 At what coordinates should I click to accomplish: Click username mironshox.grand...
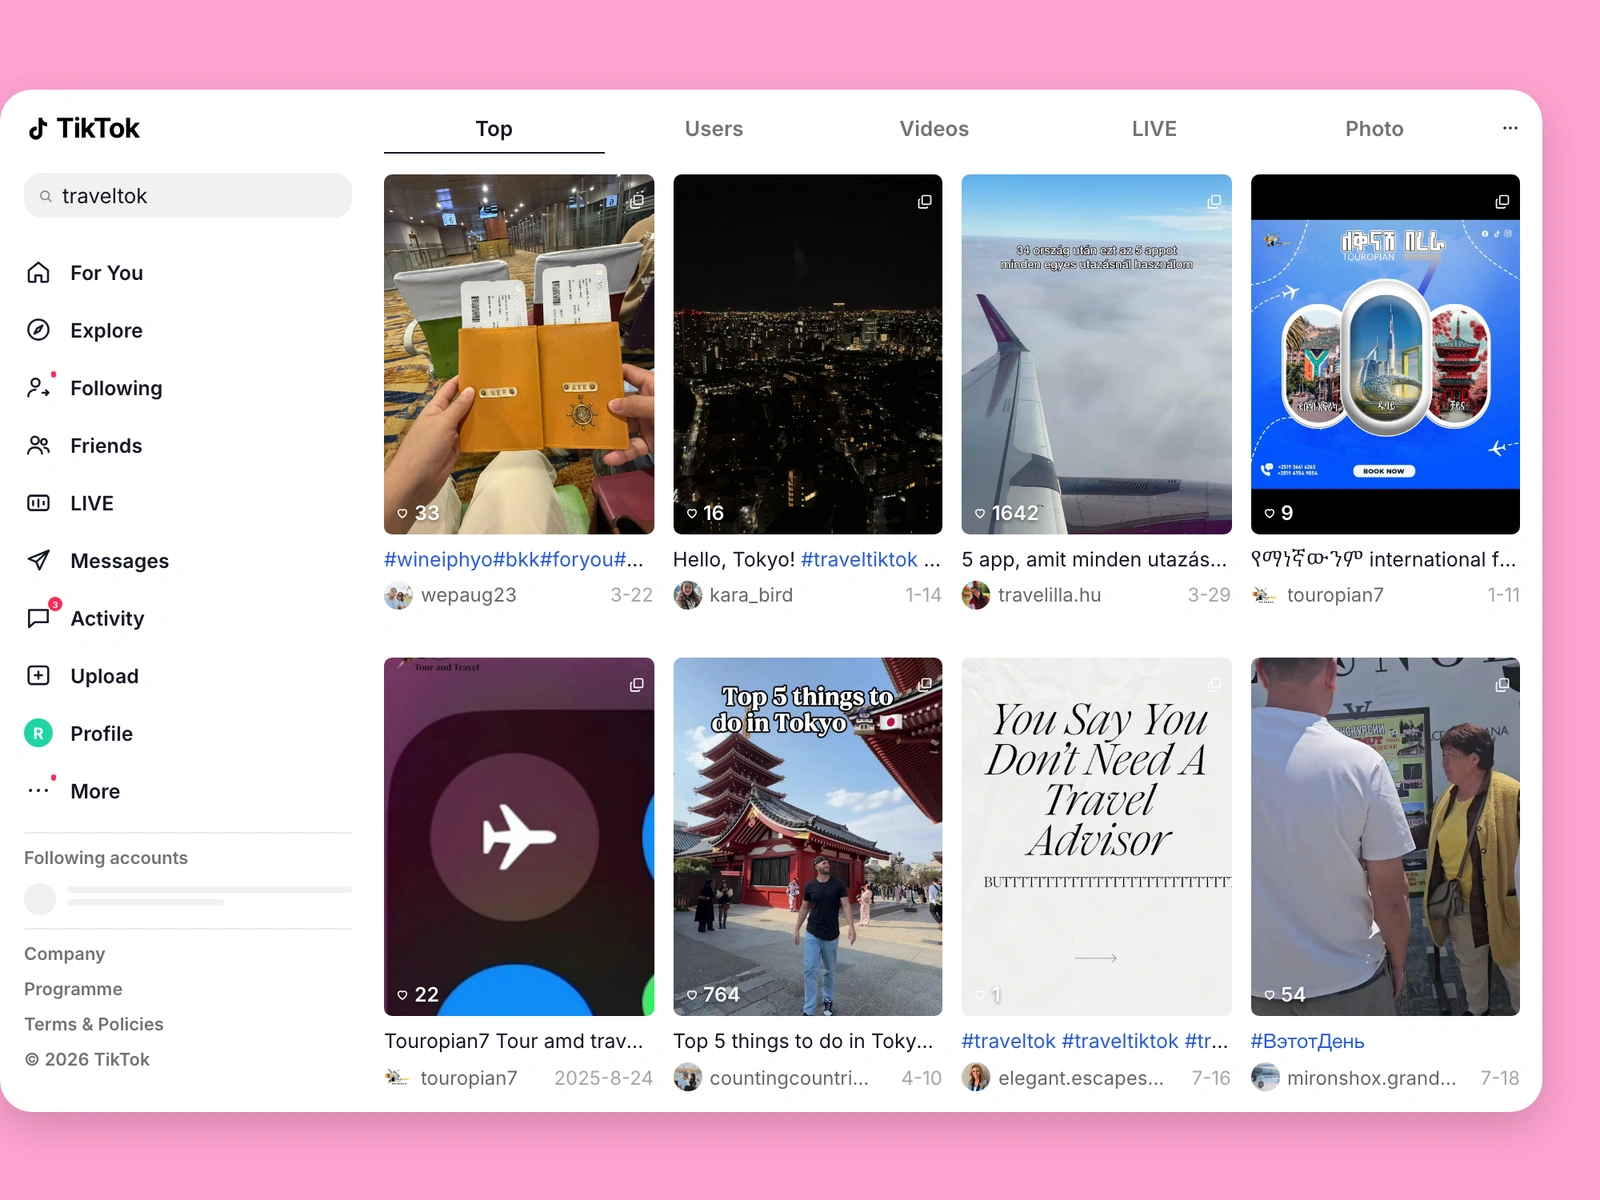click(x=1371, y=1078)
